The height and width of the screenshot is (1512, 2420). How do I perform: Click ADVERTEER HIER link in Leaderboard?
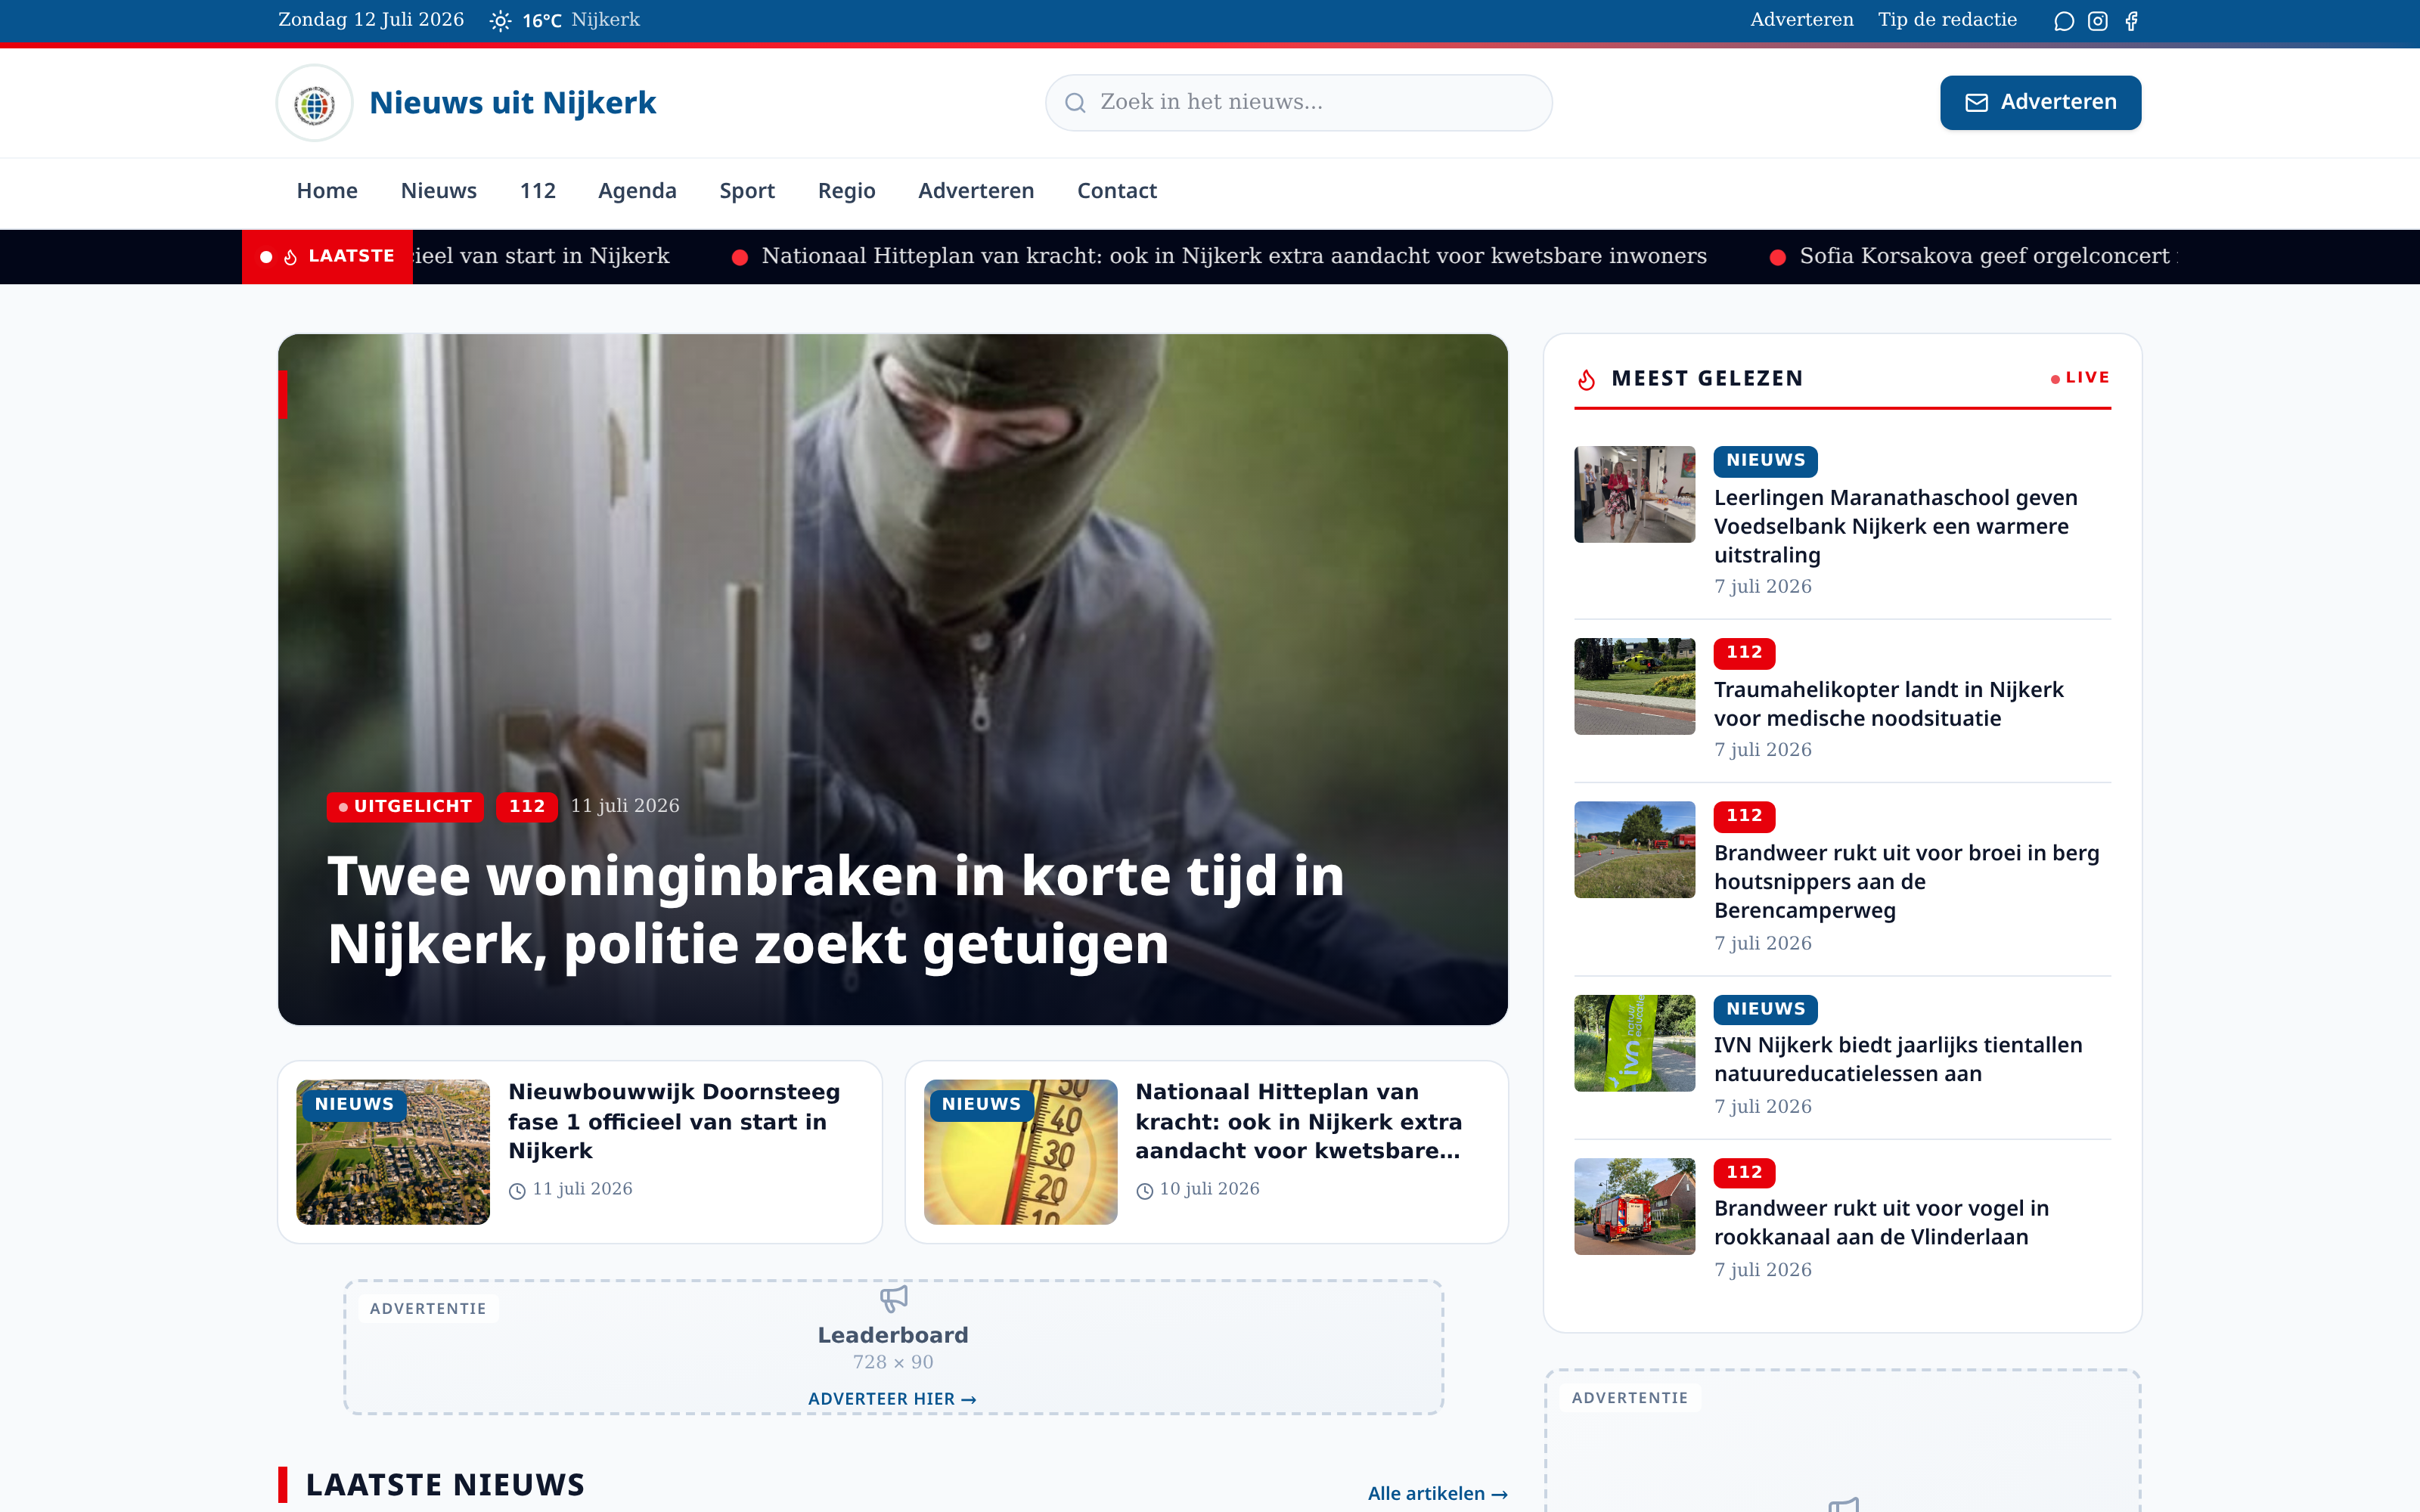tap(892, 1399)
